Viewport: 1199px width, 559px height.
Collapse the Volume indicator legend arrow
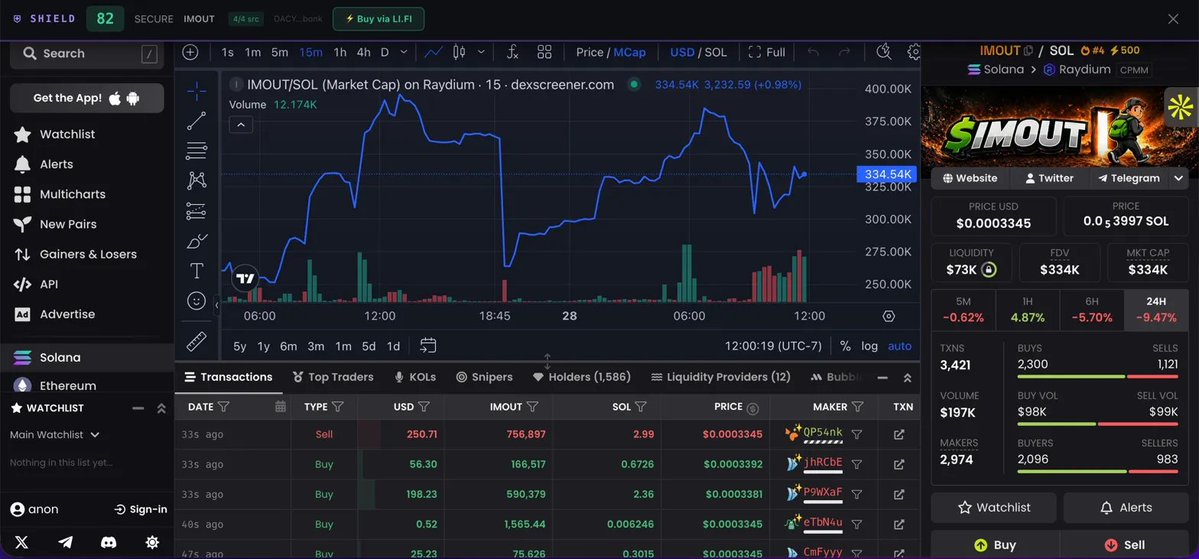241,125
